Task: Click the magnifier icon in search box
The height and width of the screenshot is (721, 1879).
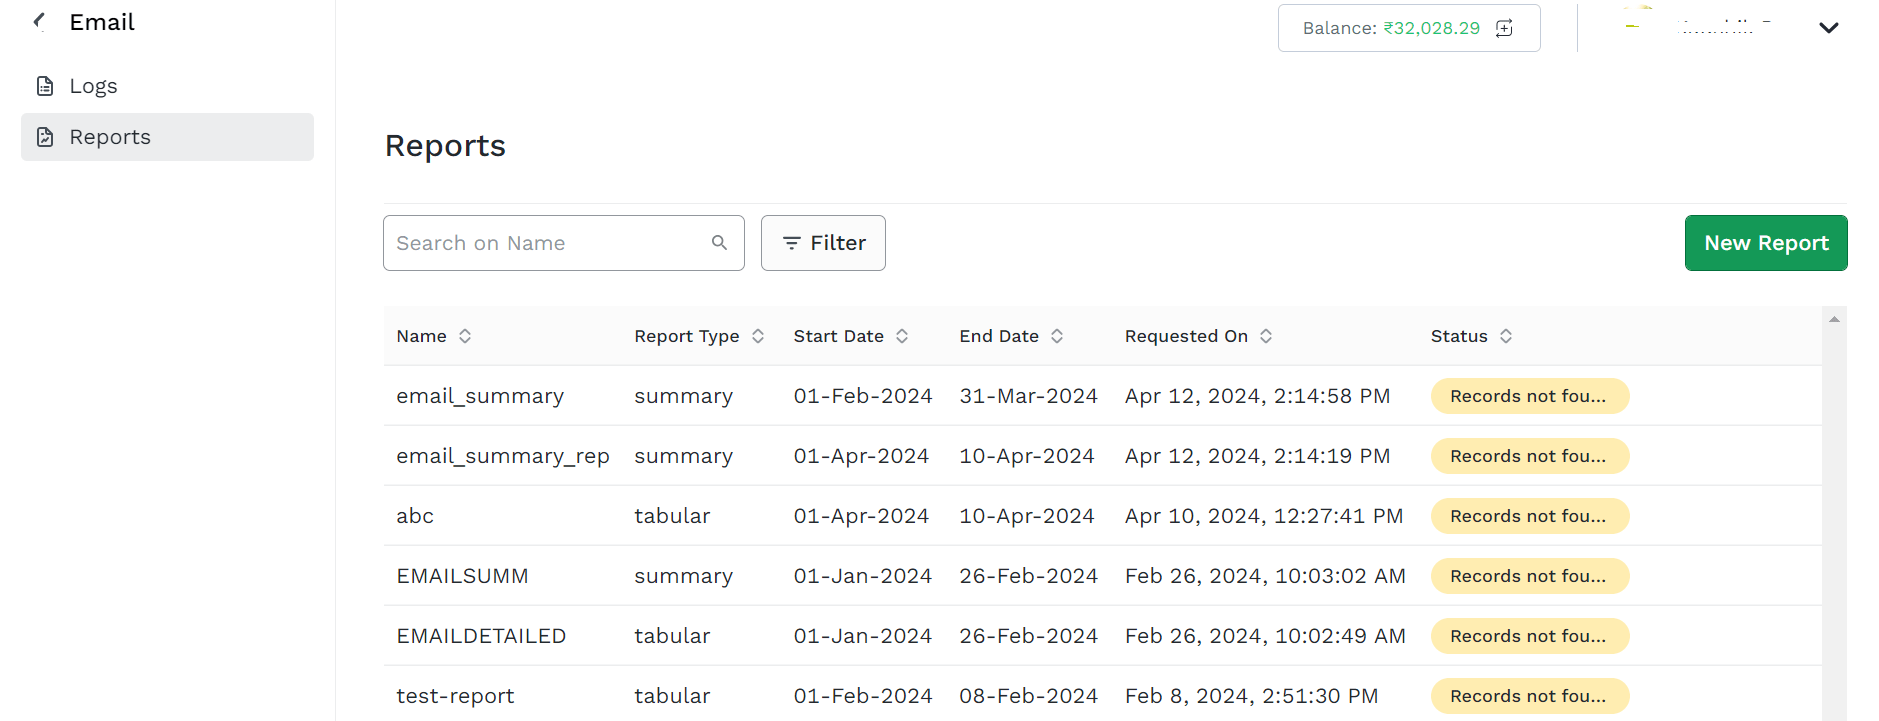Action: (x=719, y=243)
